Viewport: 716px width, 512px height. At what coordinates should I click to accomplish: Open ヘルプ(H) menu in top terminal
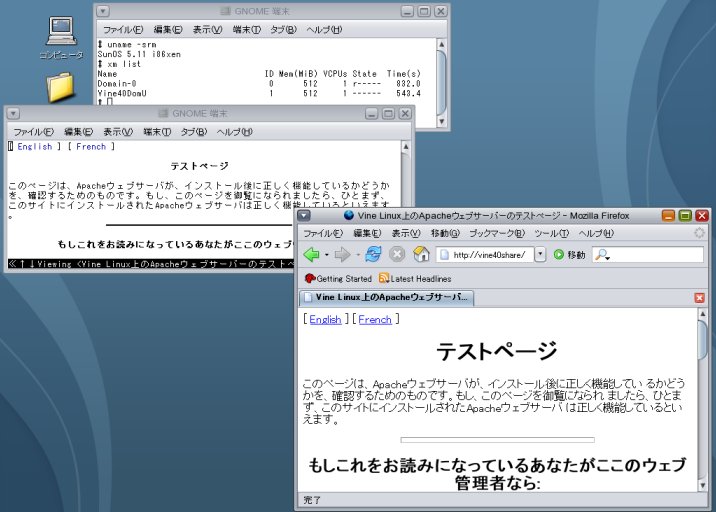[x=324, y=30]
